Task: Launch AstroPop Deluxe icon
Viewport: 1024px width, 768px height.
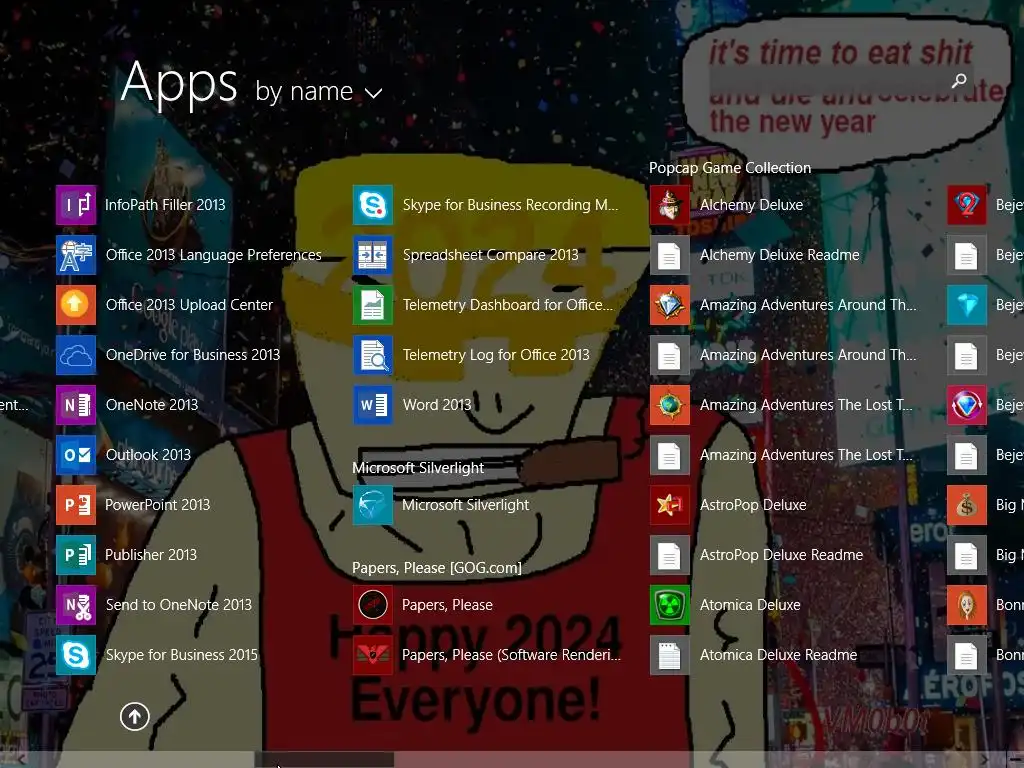Action: click(x=670, y=505)
